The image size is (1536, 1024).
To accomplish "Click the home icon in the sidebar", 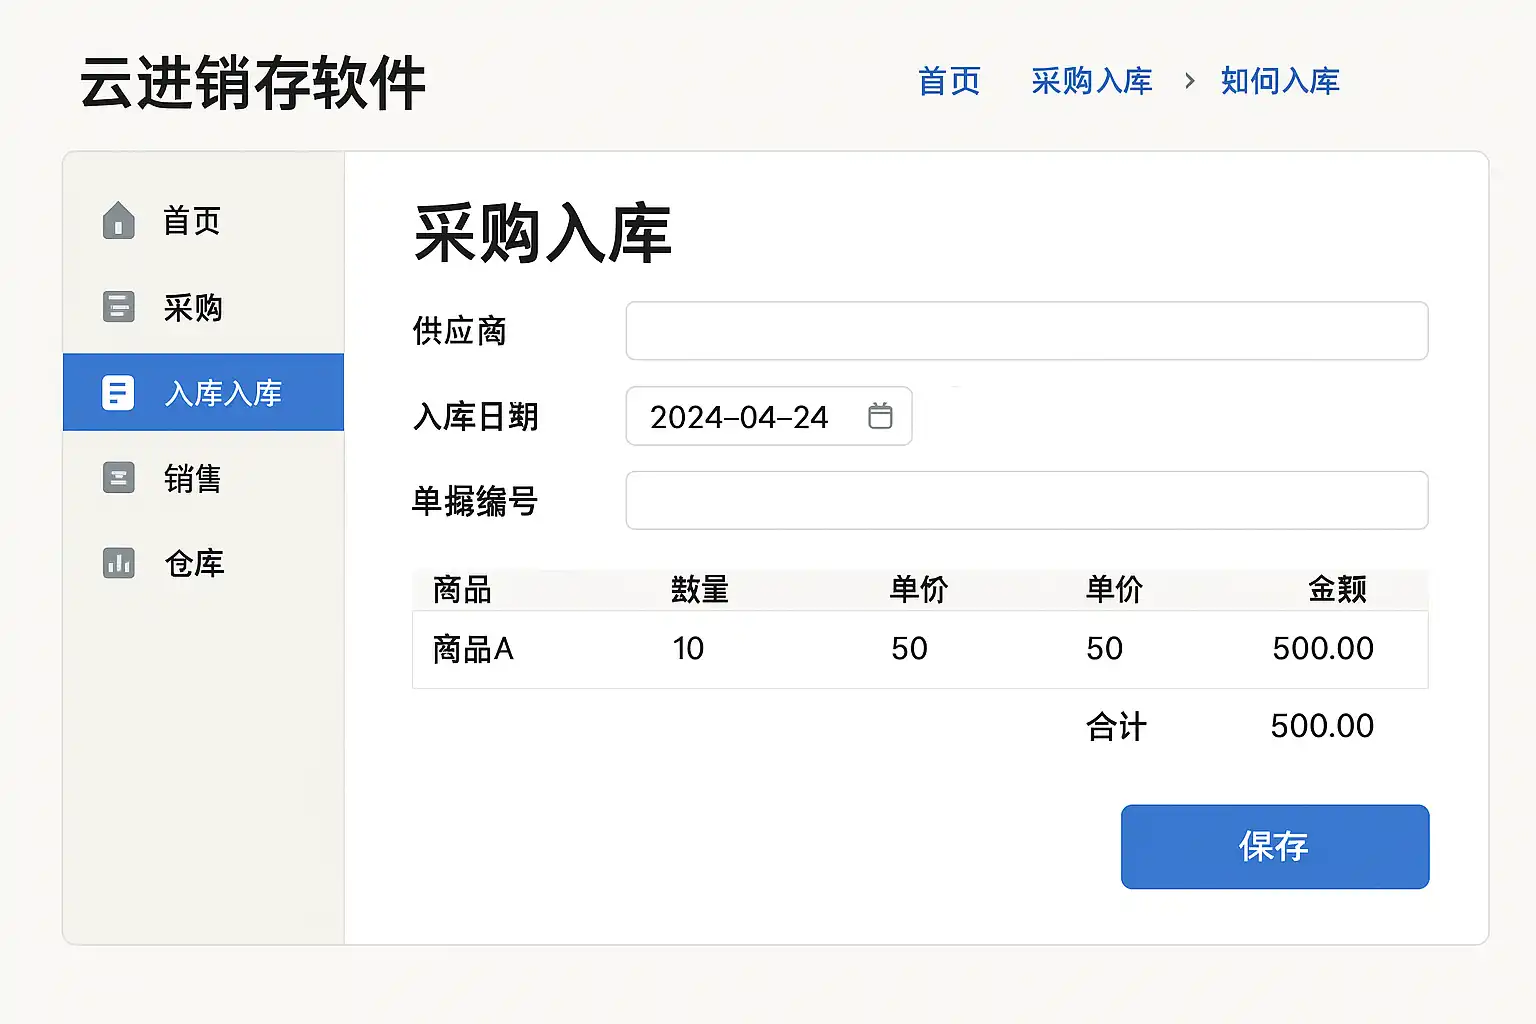I will 118,221.
